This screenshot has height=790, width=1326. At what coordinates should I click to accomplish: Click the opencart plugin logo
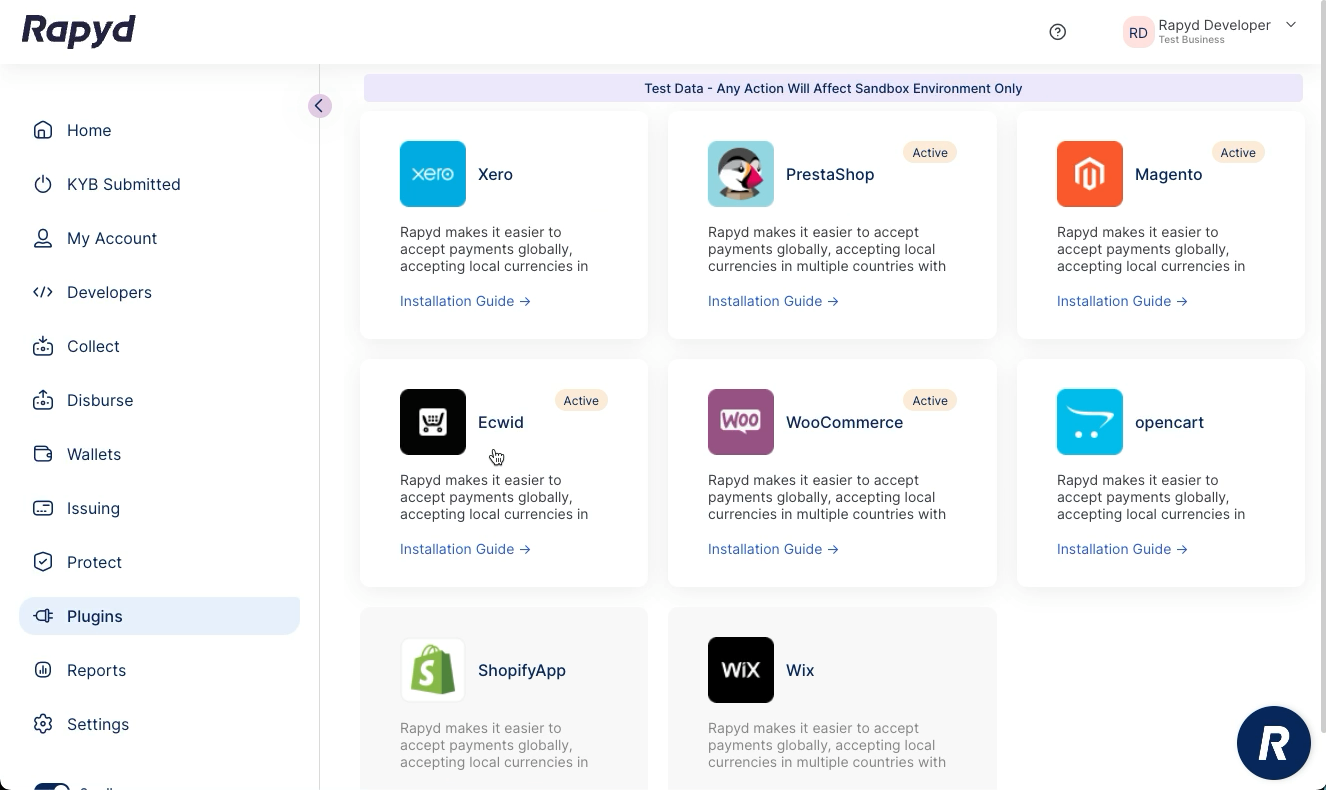(1090, 422)
